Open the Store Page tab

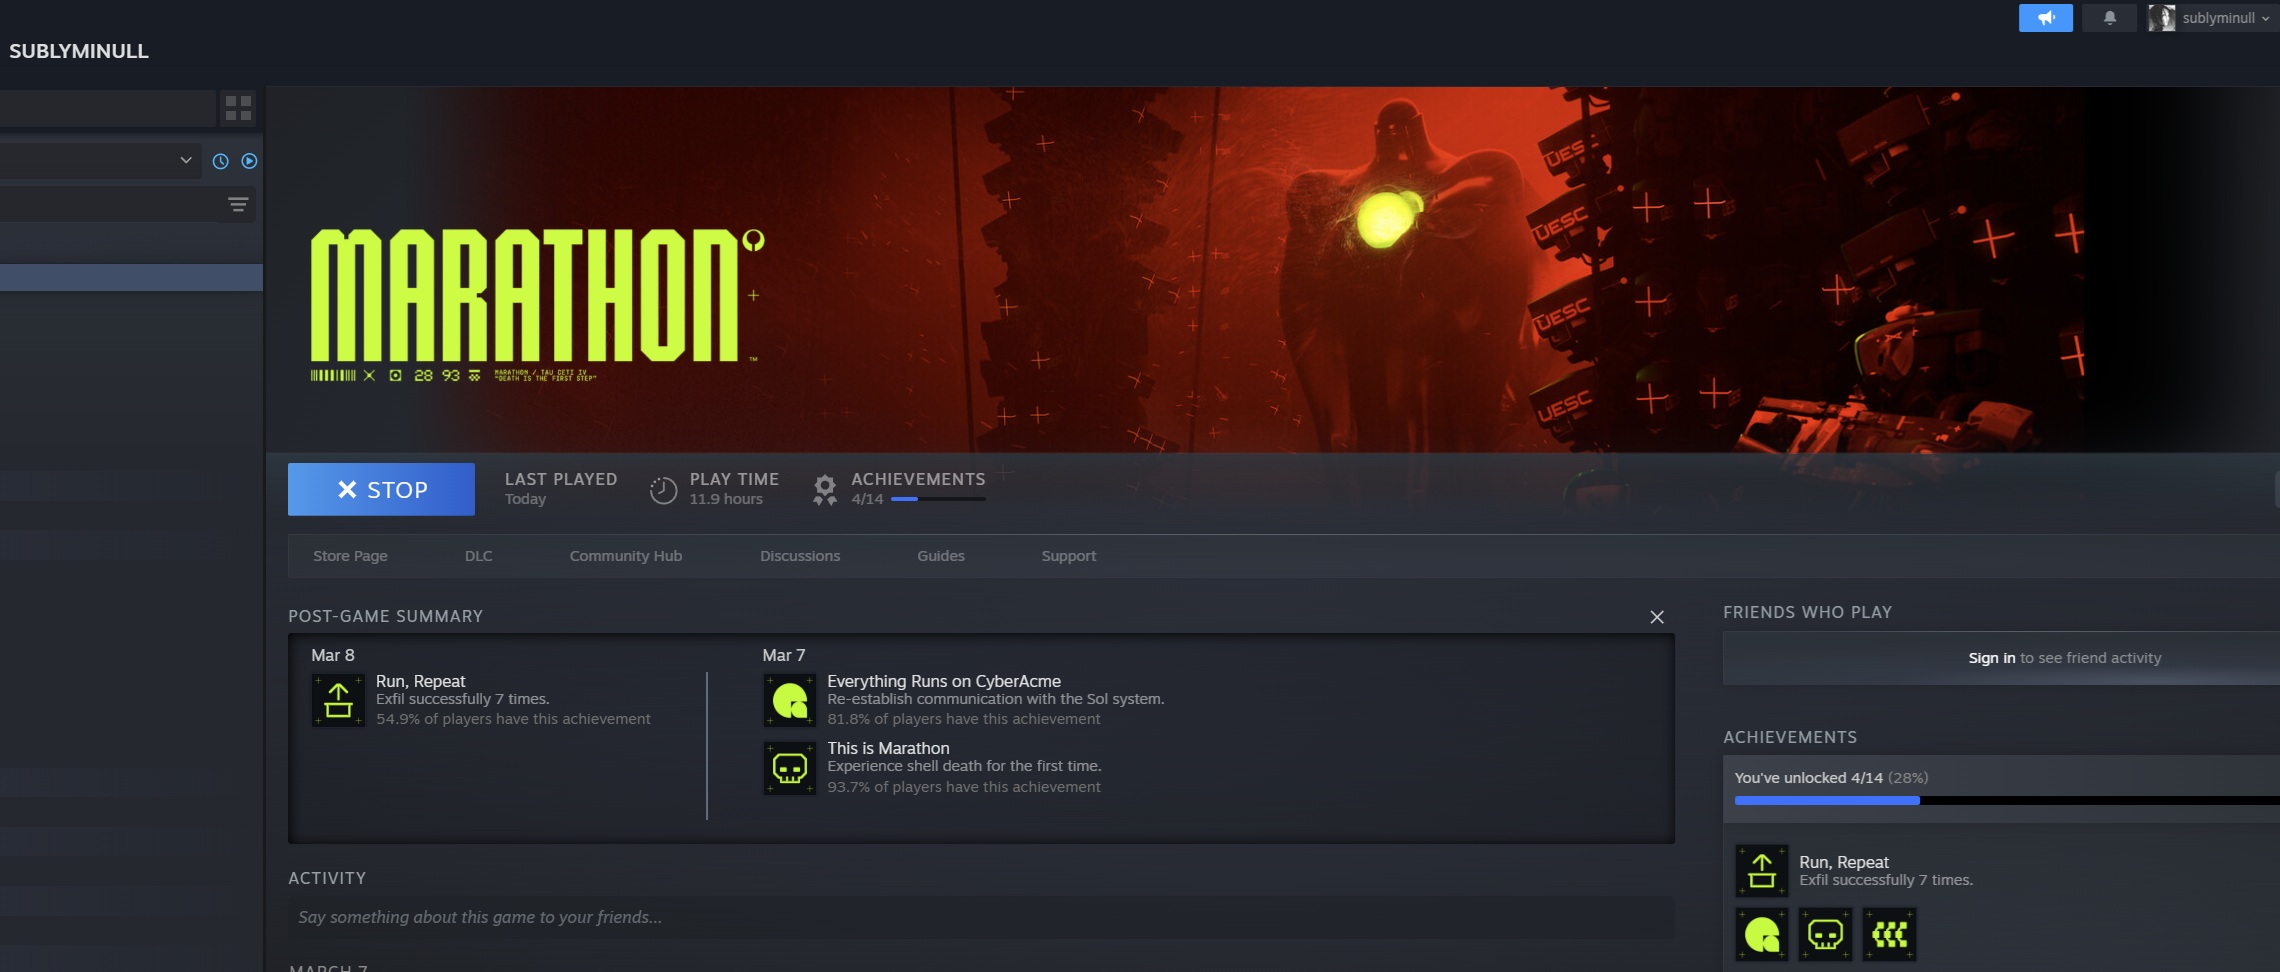coord(350,556)
